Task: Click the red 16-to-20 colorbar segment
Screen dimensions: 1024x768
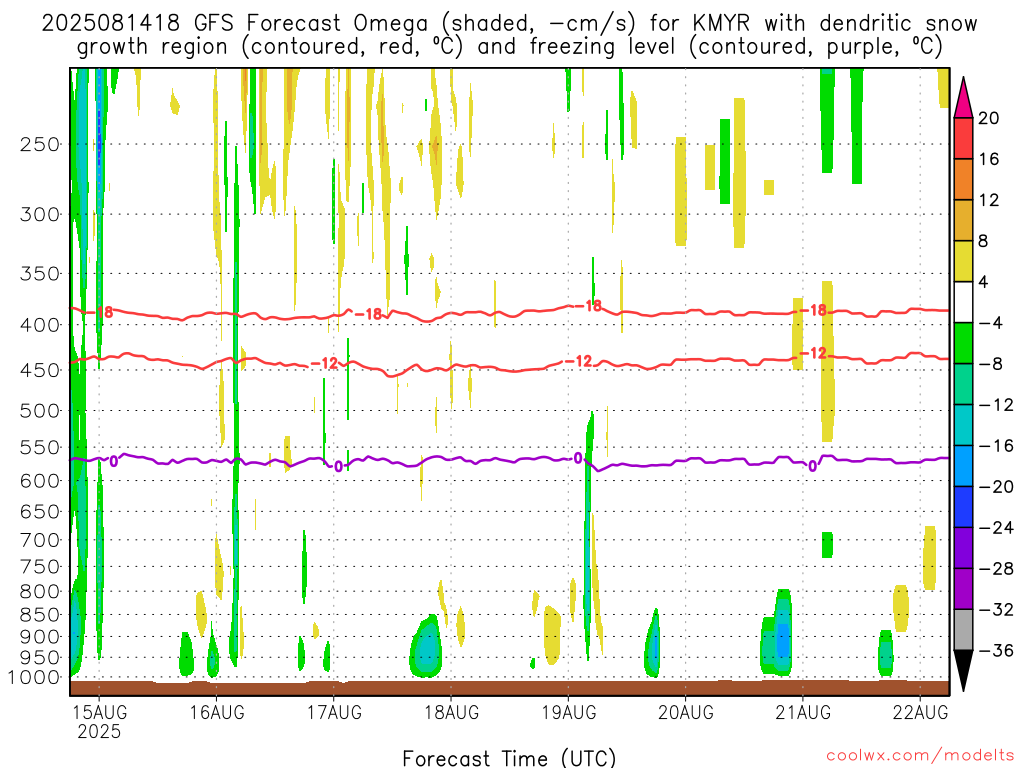Action: [x=963, y=138]
